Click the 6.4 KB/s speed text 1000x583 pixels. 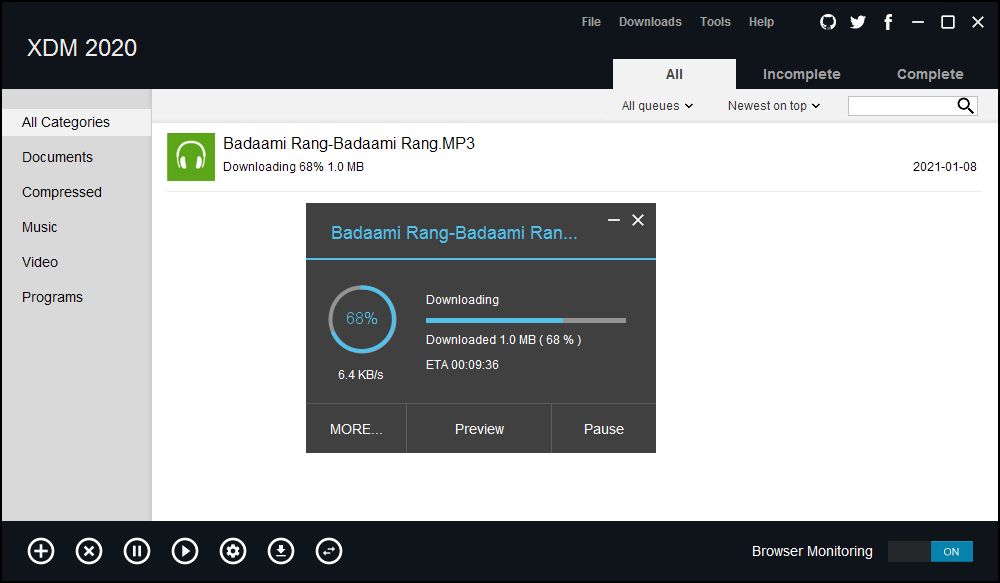pos(360,374)
